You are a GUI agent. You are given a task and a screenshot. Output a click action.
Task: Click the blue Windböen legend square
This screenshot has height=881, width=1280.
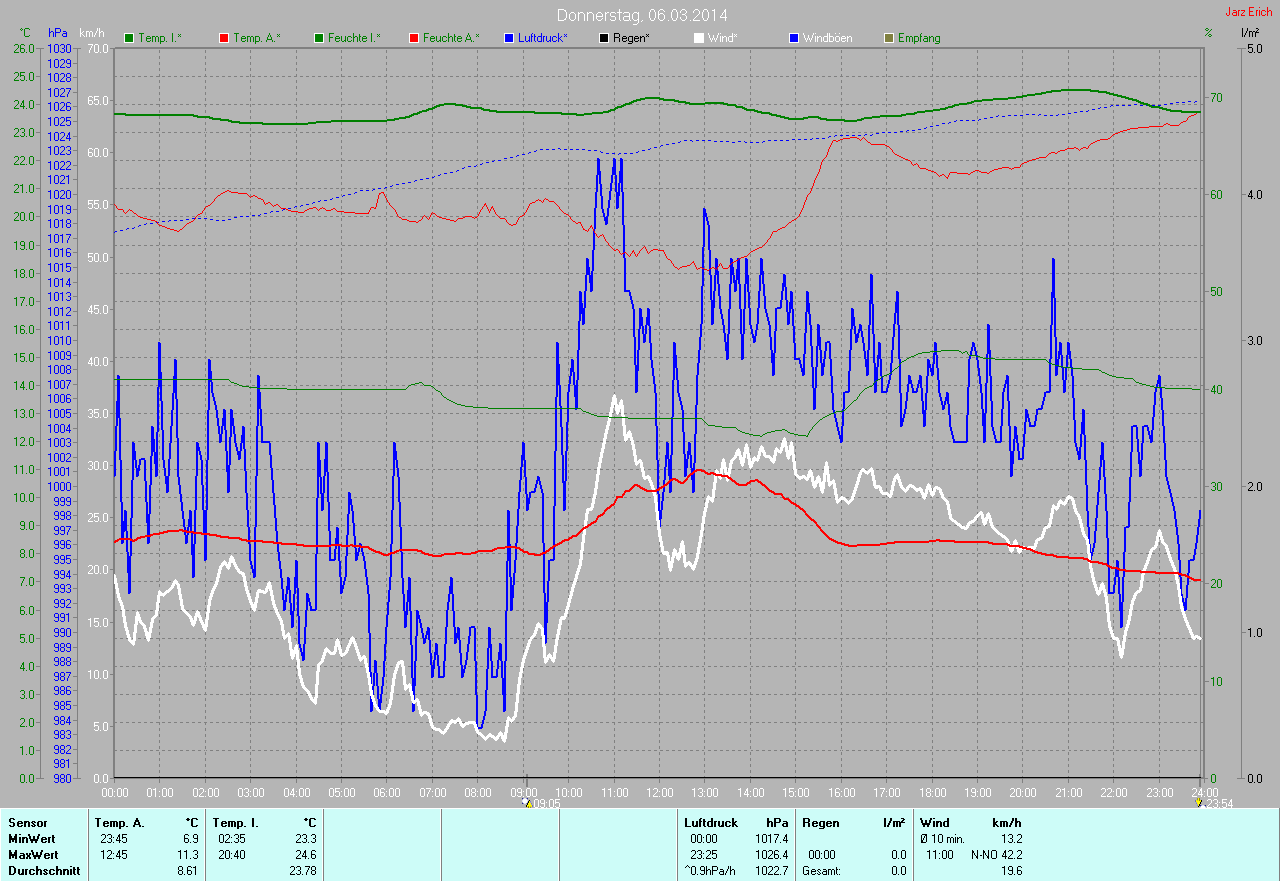[x=794, y=38]
